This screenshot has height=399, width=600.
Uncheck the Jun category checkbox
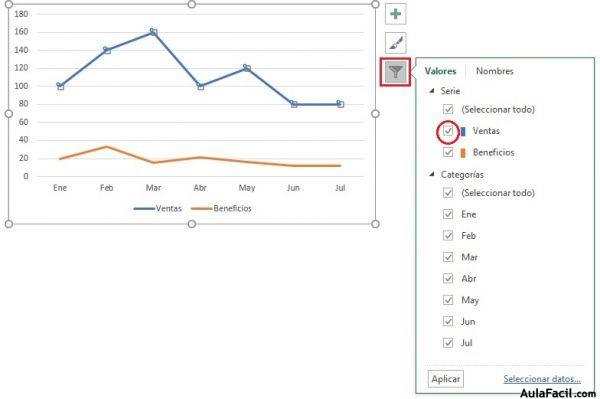(x=448, y=321)
